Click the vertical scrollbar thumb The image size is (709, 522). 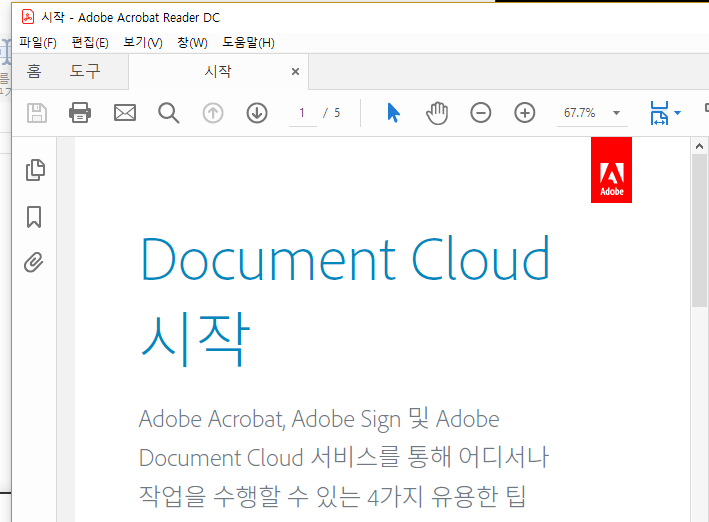(699, 230)
